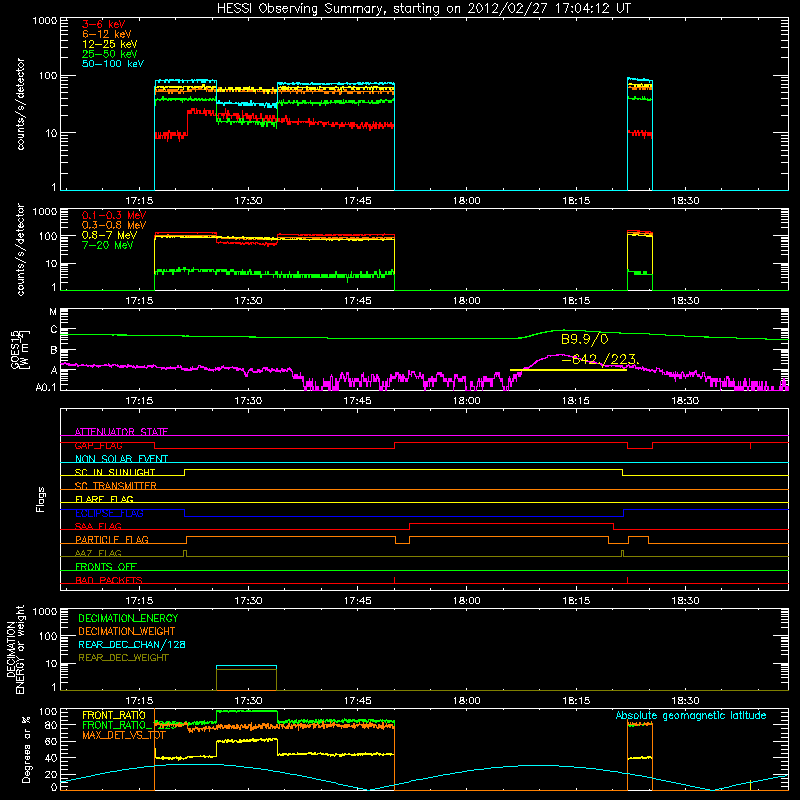Viewport: 800px width, 800px height.
Task: Click the GOES class C tick label
Action: tap(54, 330)
